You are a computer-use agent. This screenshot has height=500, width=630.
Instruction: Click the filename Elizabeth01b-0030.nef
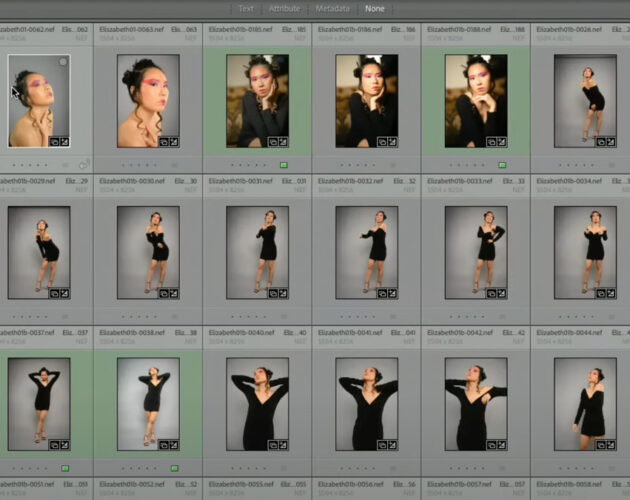(x=132, y=181)
